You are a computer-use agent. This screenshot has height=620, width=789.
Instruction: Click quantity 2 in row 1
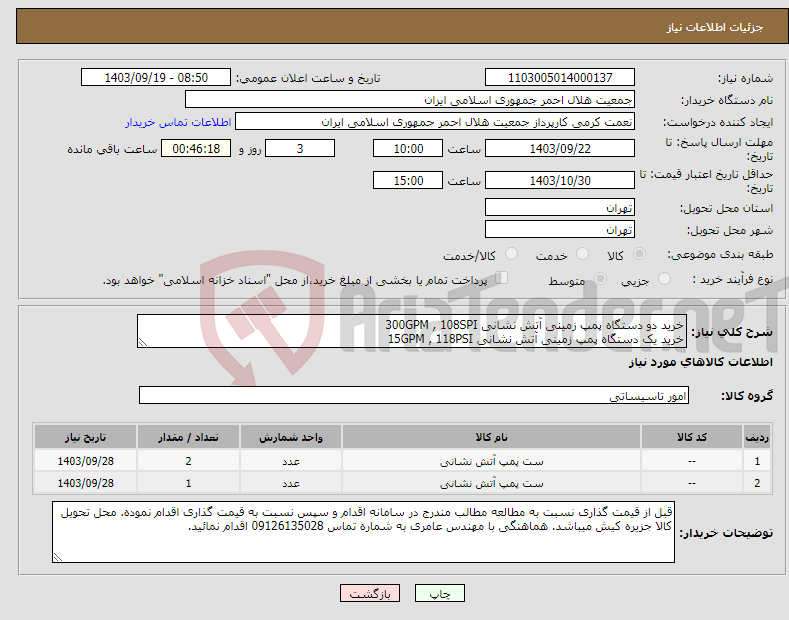click(x=188, y=461)
